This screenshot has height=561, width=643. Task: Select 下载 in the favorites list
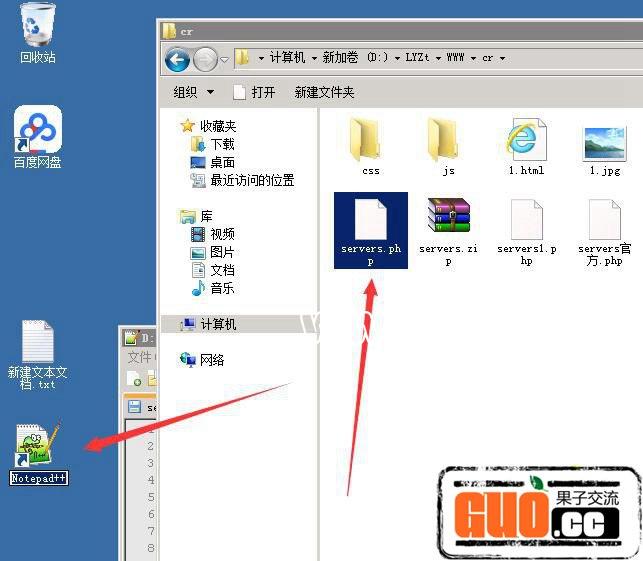(222, 144)
